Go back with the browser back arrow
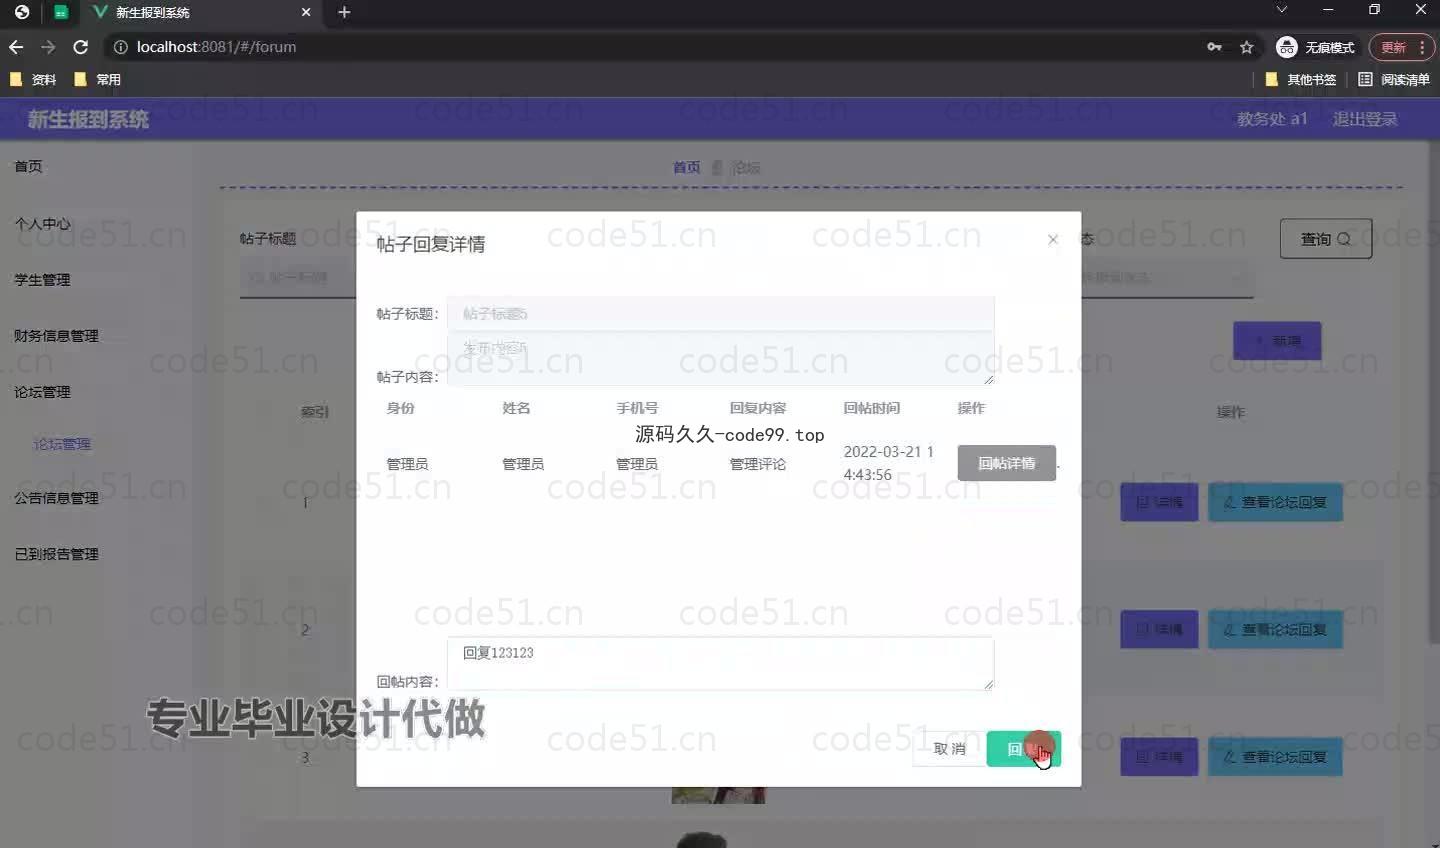Viewport: 1440px width, 848px height. (x=16, y=47)
